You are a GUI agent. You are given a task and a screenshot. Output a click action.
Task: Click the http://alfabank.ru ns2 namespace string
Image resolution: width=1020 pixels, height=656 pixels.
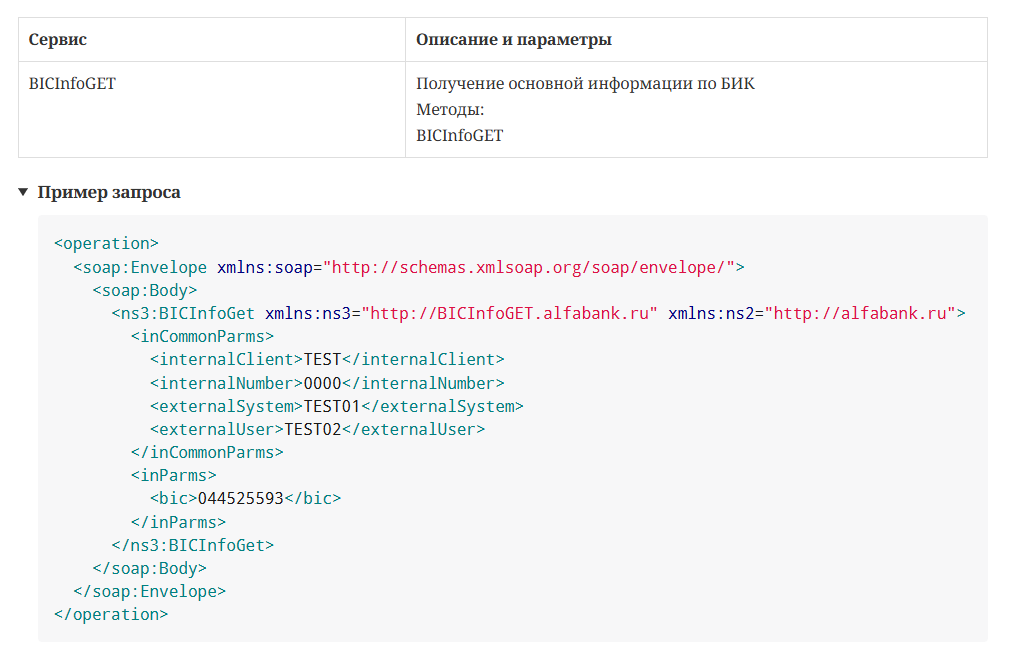pyautogui.click(x=860, y=313)
